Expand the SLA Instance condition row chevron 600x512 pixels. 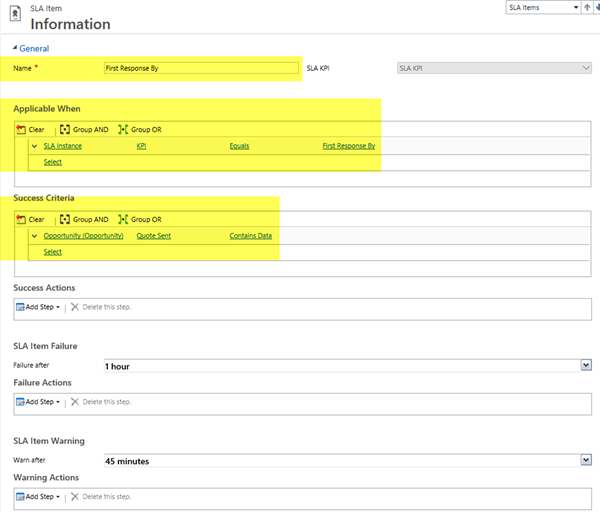pyautogui.click(x=34, y=146)
